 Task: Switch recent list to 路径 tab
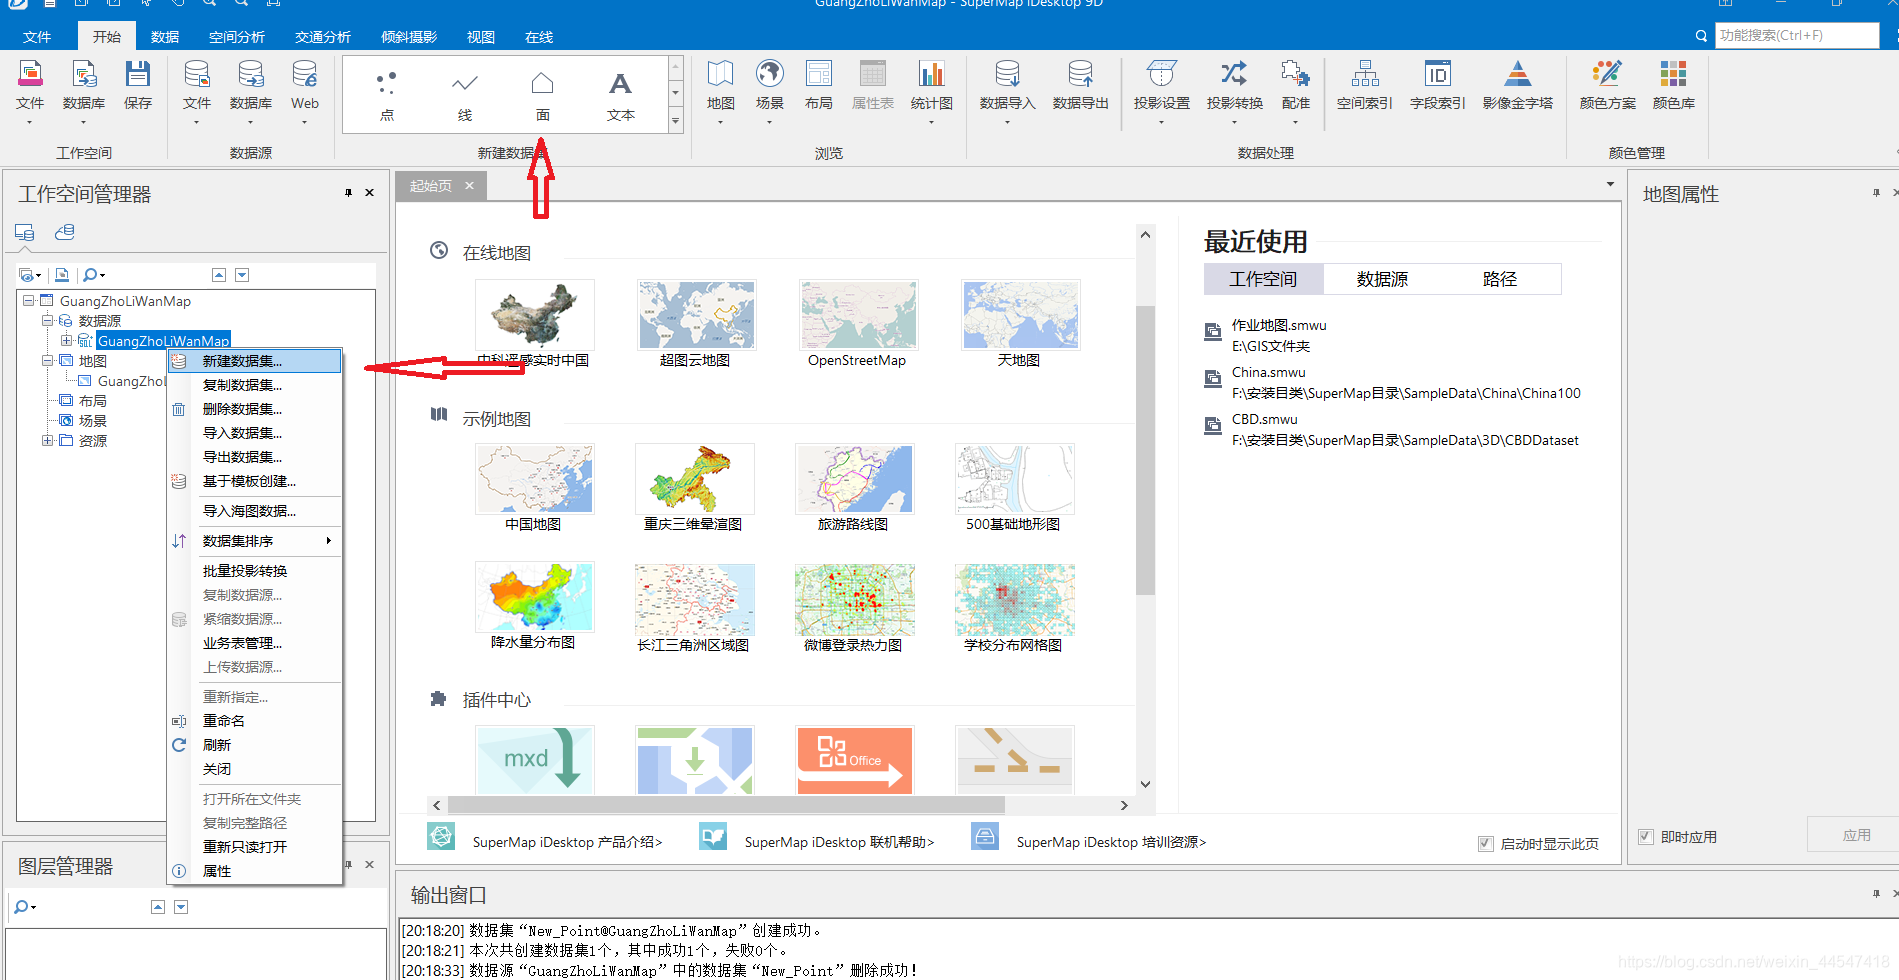(1500, 279)
